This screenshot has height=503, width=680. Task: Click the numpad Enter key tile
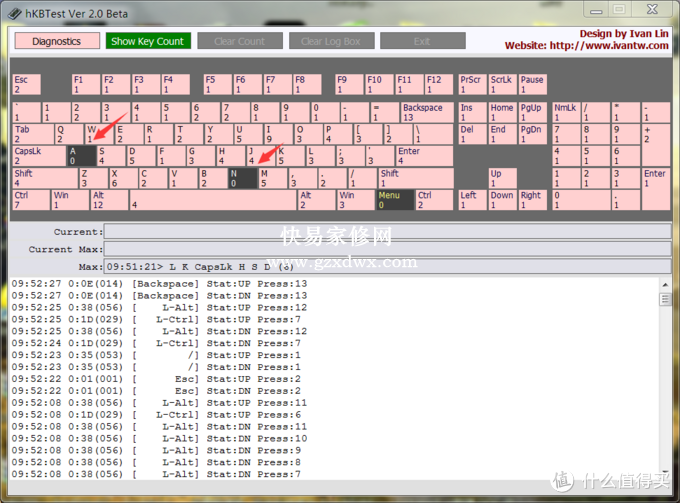pos(656,189)
